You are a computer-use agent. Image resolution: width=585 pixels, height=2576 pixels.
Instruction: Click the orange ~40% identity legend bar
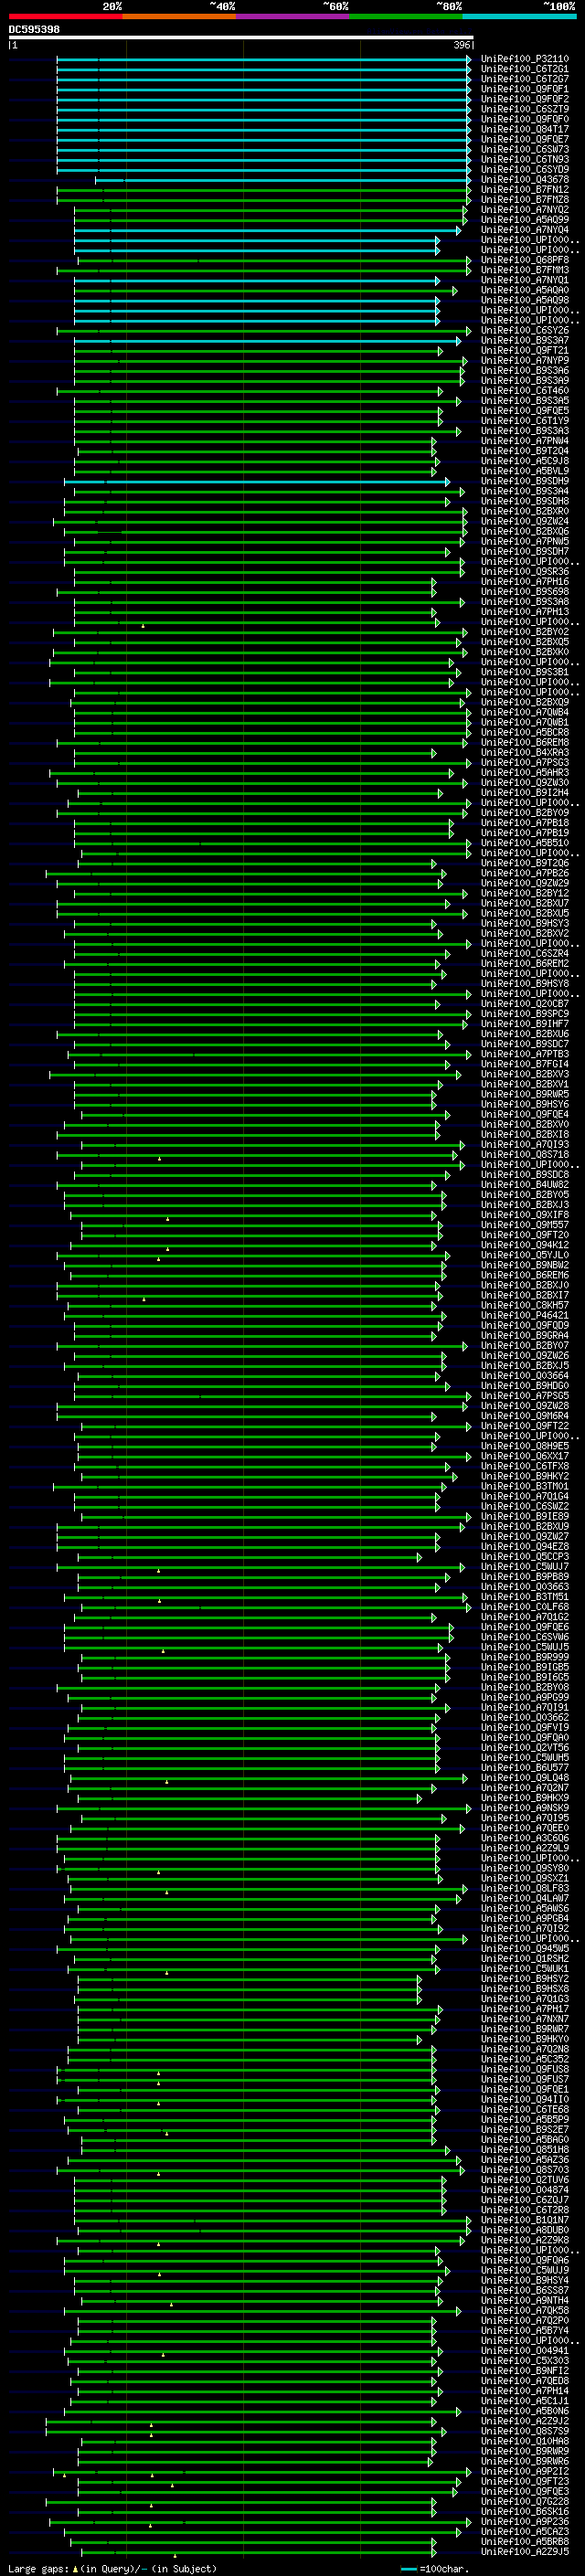tap(179, 16)
